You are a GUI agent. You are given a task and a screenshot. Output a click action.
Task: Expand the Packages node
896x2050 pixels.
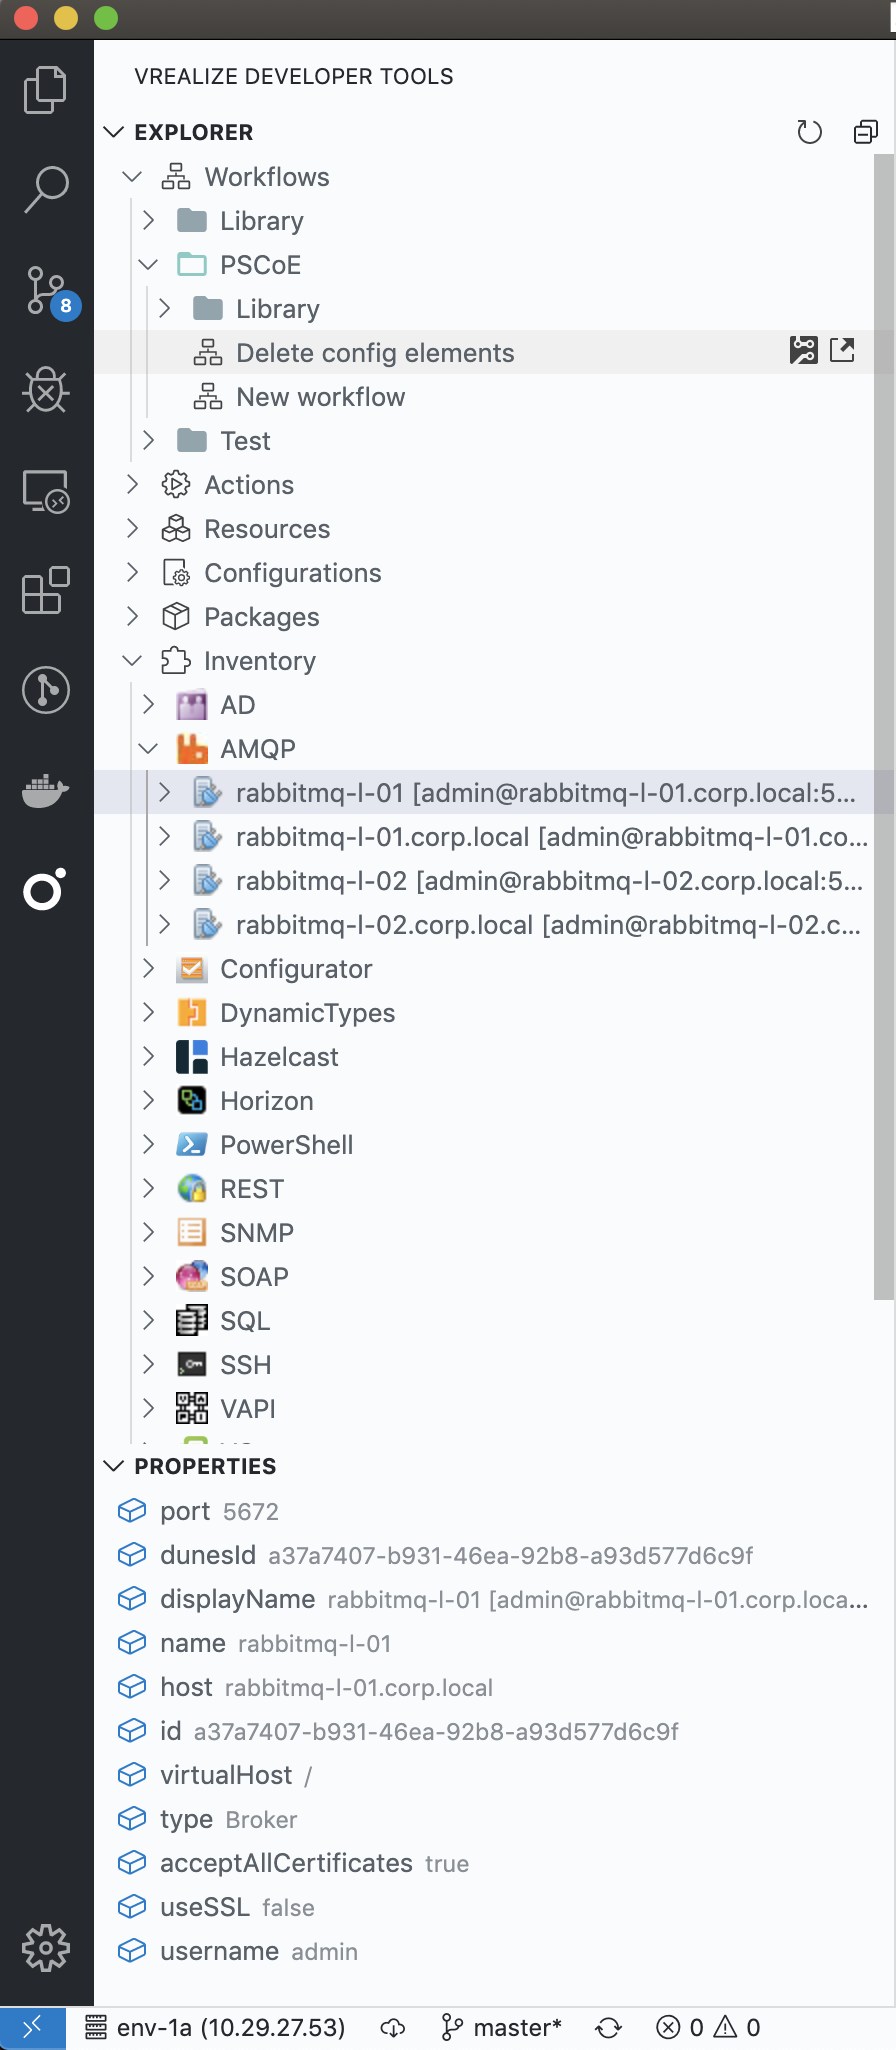pyautogui.click(x=132, y=616)
